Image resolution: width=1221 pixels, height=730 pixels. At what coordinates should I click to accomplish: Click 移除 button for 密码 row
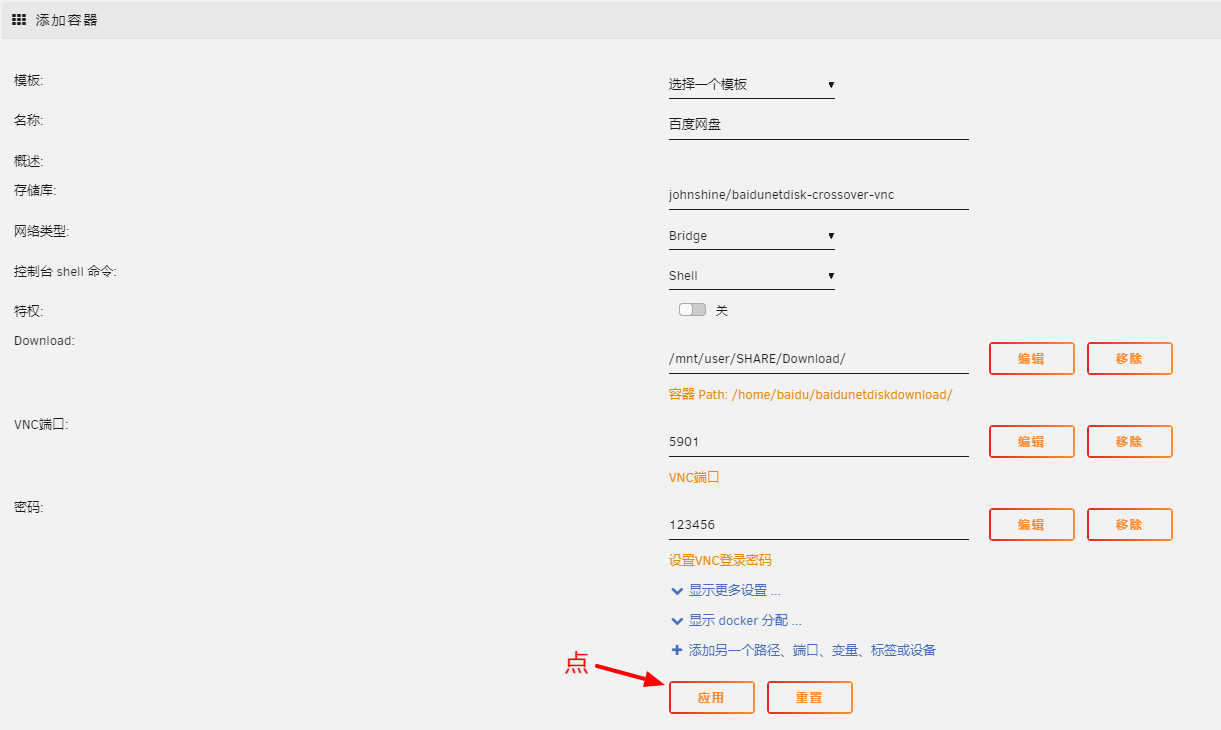coord(1129,525)
